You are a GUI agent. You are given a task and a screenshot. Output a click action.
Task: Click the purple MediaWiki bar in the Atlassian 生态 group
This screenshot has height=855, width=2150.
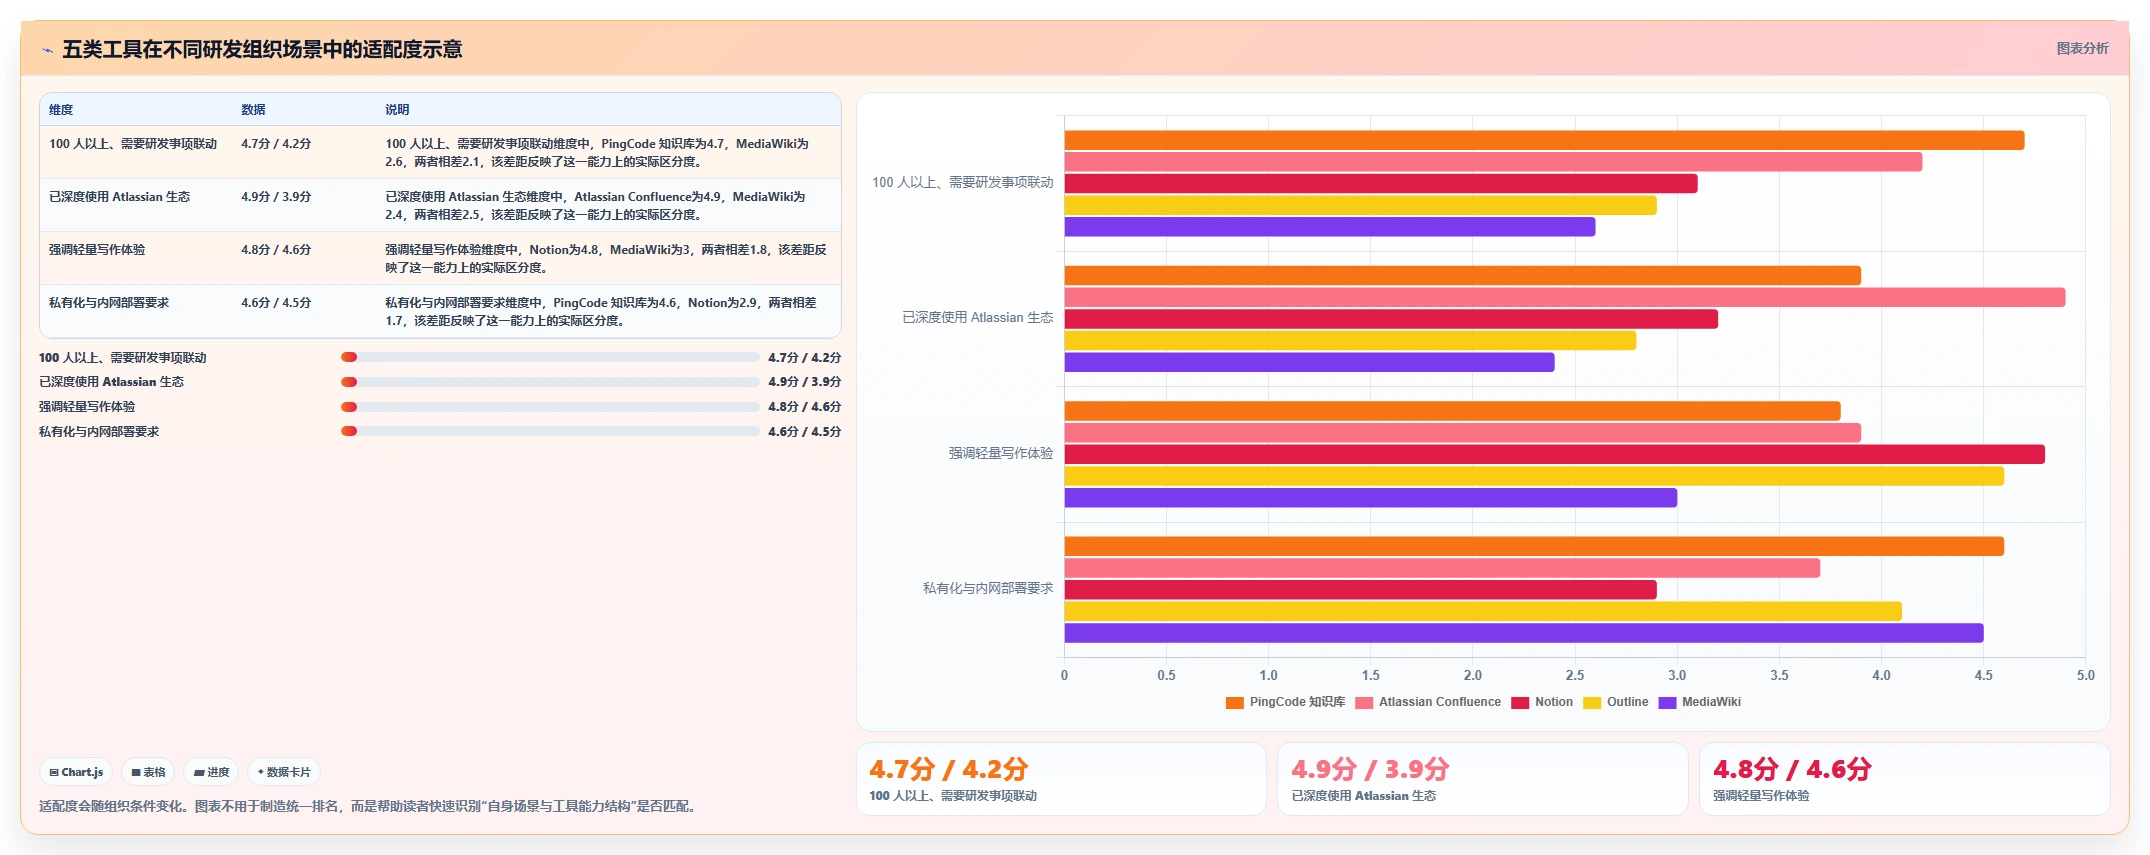click(x=1310, y=362)
